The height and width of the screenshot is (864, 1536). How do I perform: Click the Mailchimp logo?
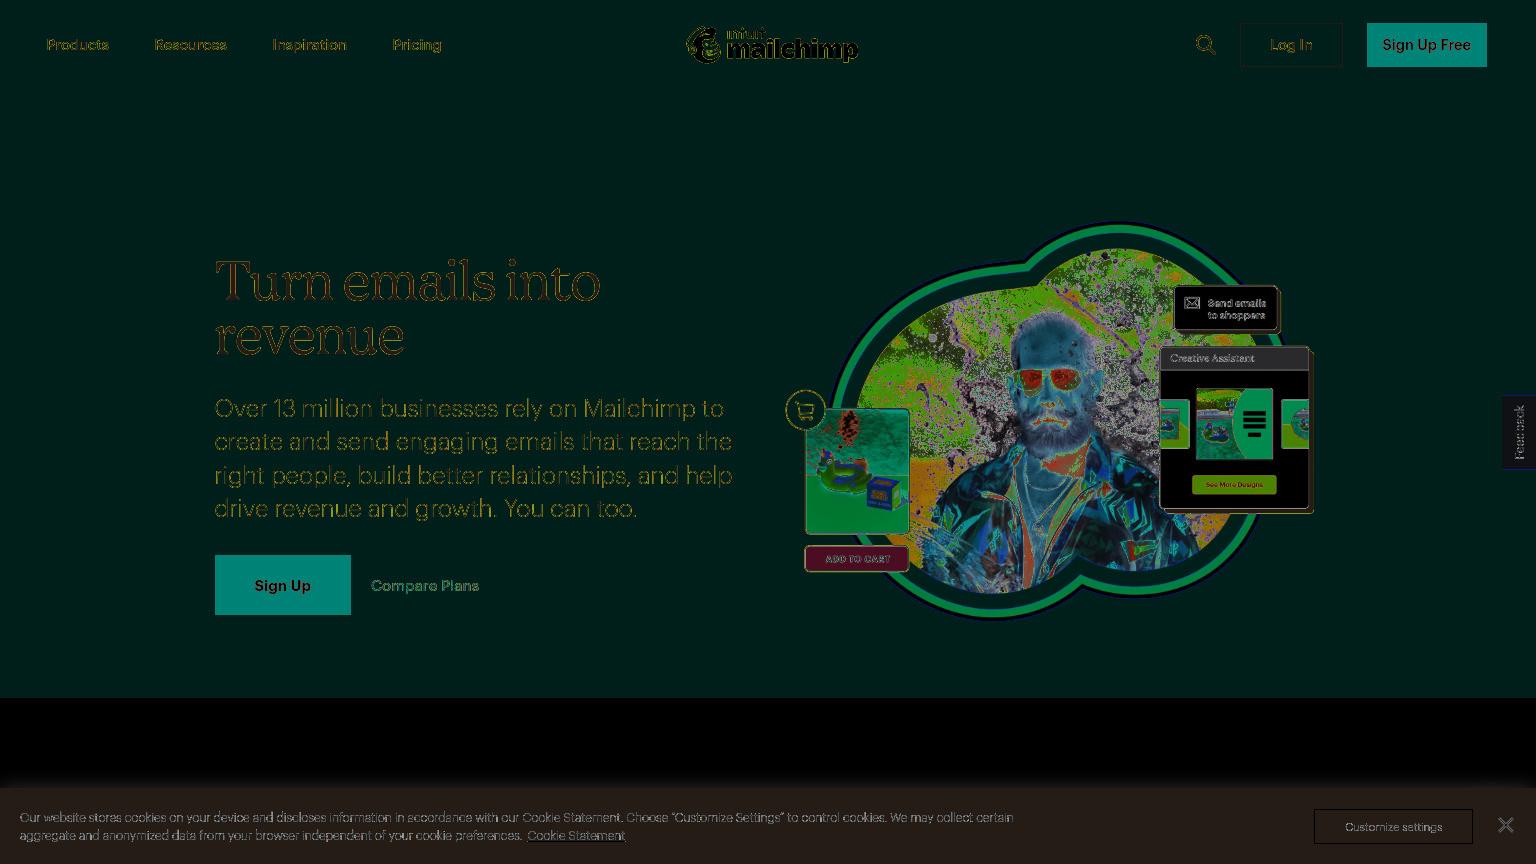coord(772,45)
